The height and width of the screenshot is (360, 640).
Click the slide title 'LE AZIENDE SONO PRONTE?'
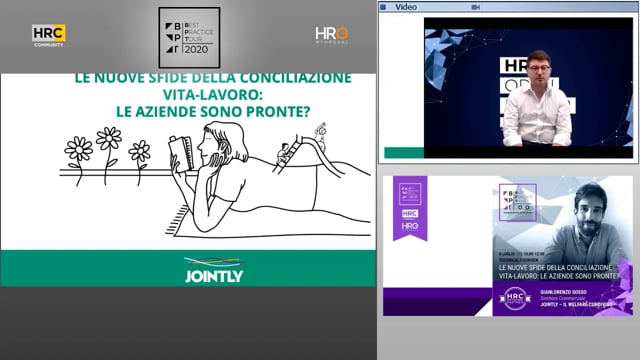click(213, 111)
